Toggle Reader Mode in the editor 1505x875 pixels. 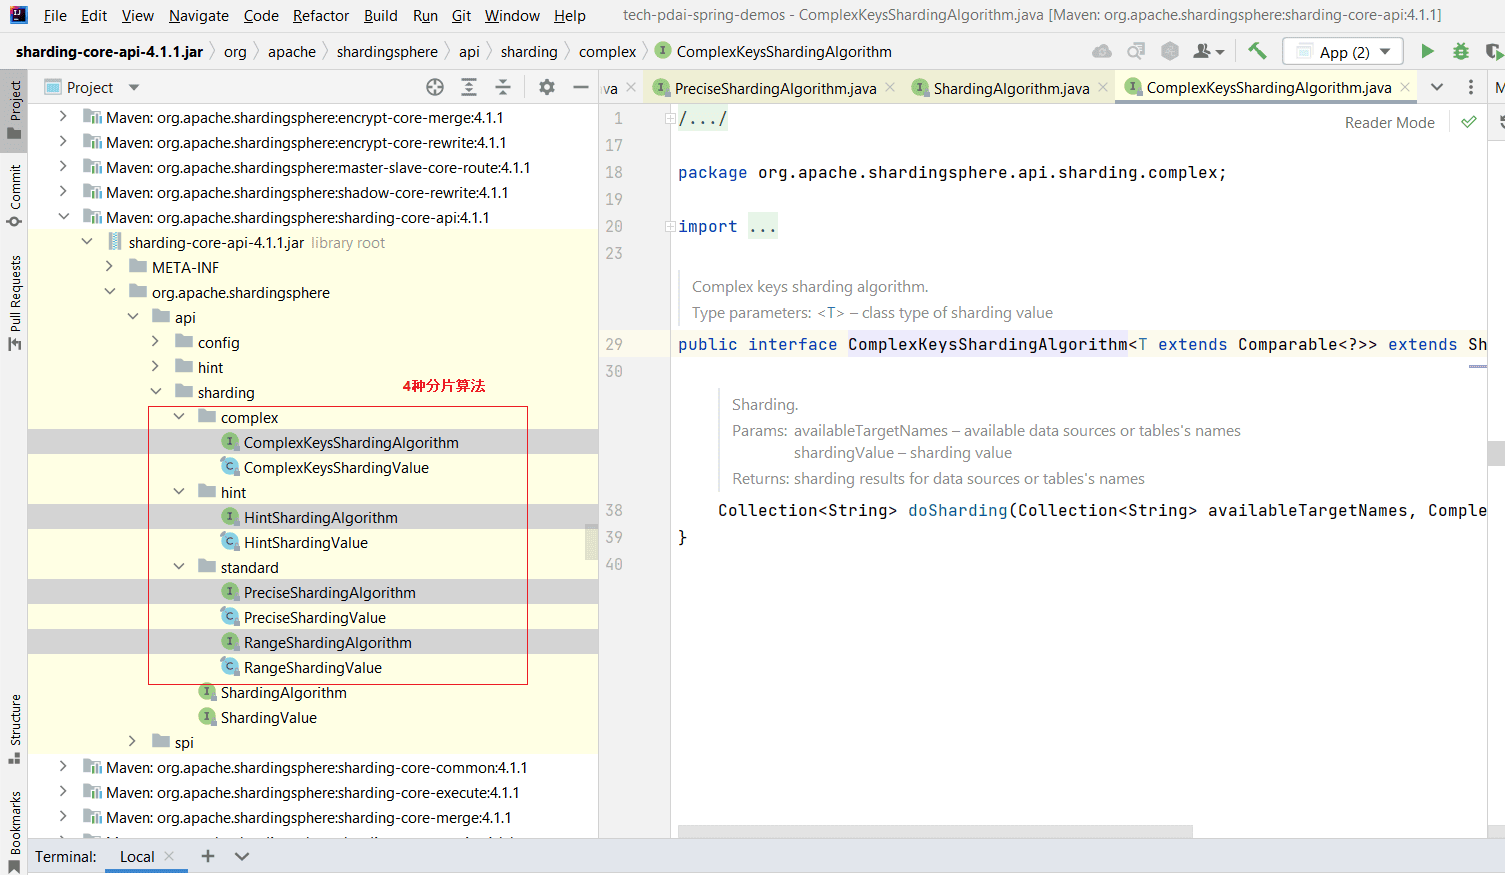[x=1389, y=122]
